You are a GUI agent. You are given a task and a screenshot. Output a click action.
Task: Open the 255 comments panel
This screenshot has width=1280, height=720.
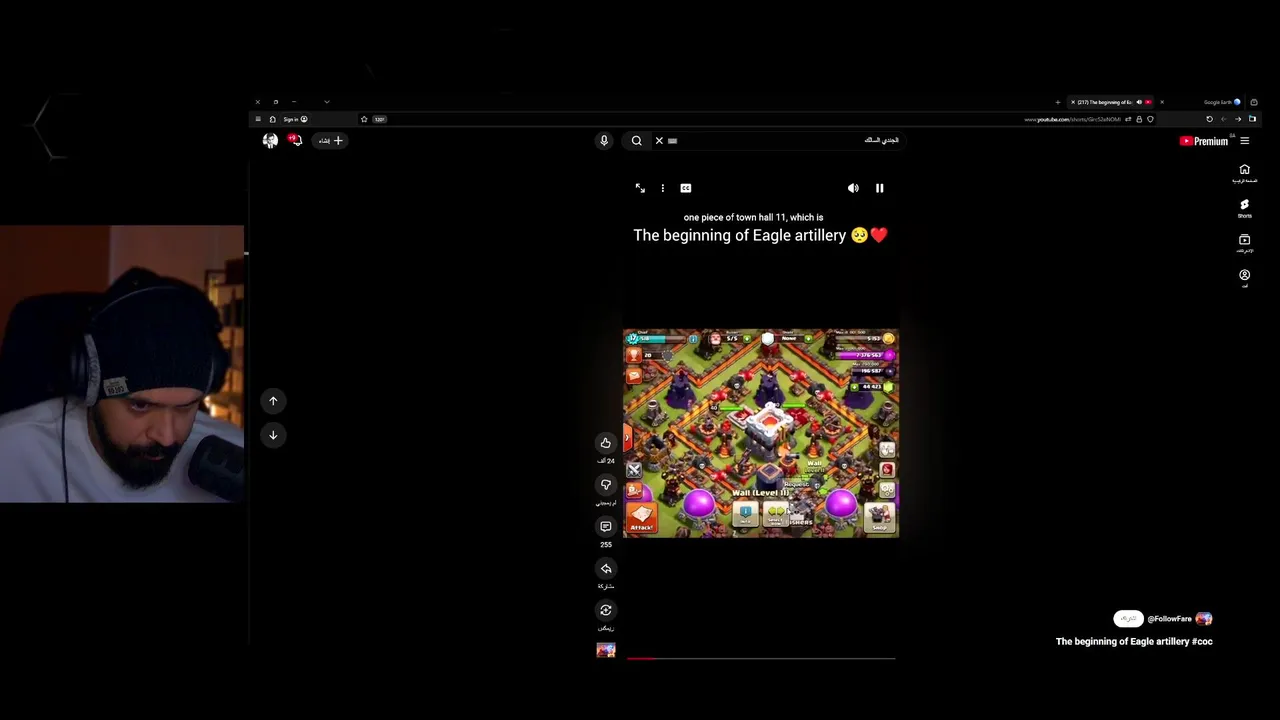pyautogui.click(x=606, y=527)
